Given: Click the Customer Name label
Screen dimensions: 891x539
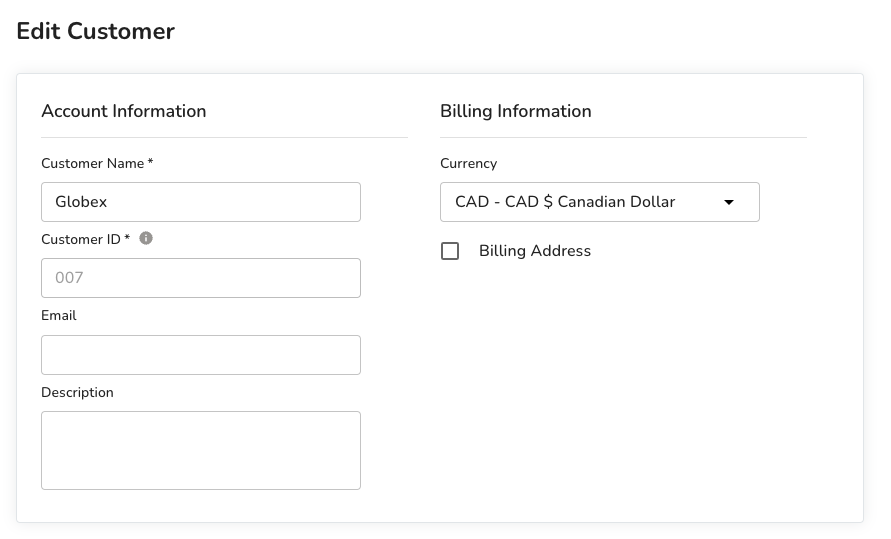Looking at the screenshot, I should [x=92, y=163].
